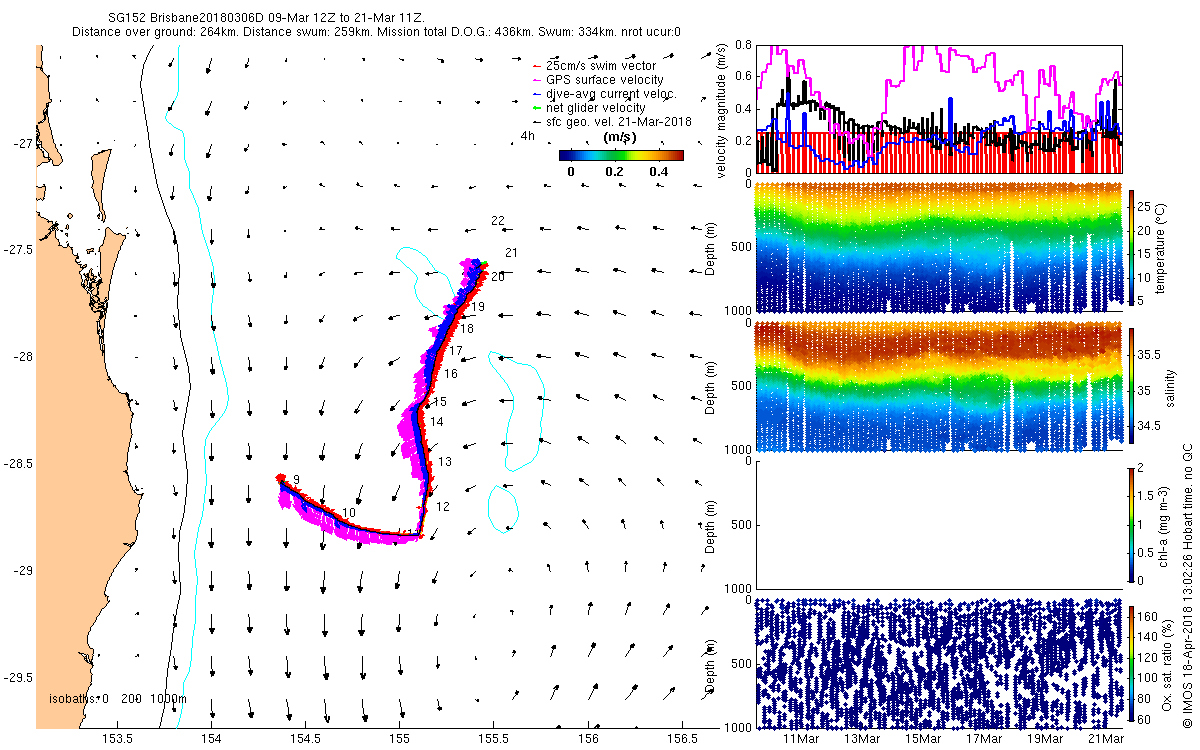Click the 'salinity' colorbar label
The image size is (1200, 750).
(1170, 388)
